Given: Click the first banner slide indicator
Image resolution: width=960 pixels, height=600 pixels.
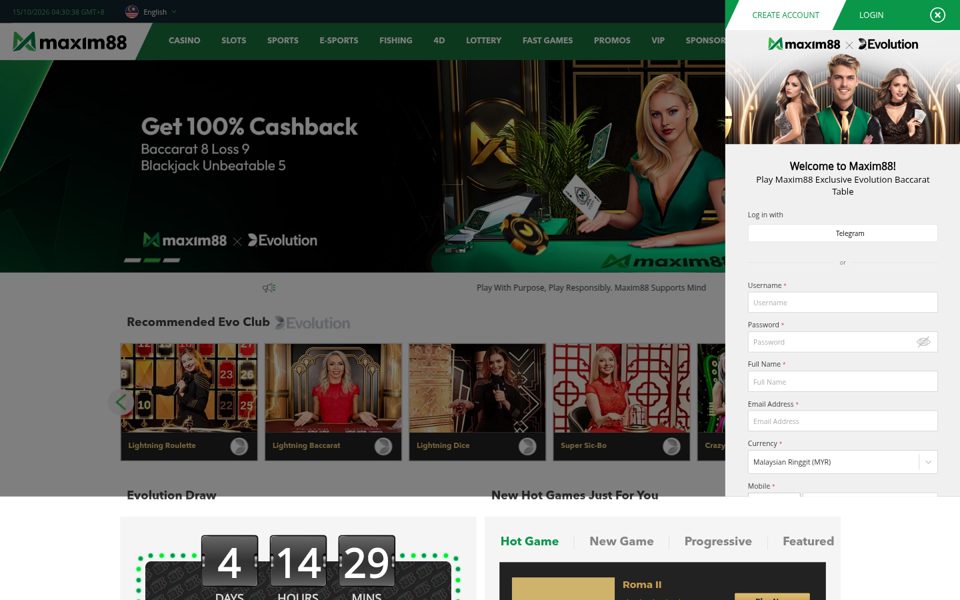Looking at the screenshot, I should (x=132, y=260).
